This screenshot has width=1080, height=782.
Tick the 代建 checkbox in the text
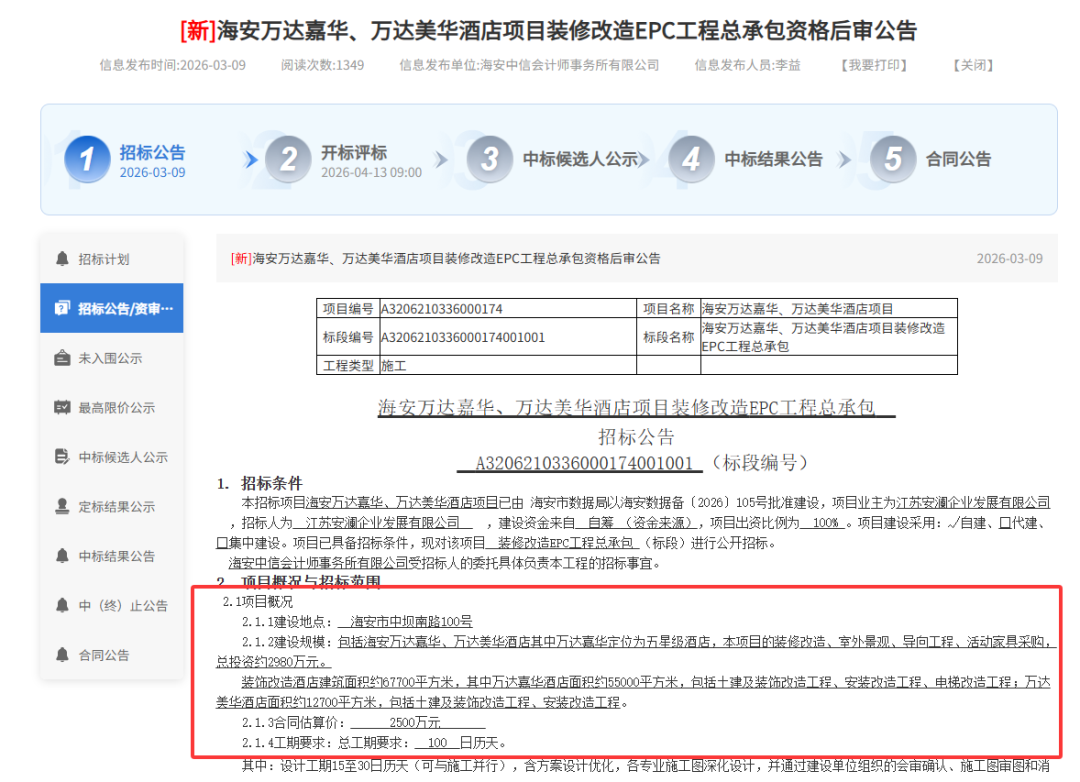(1003, 523)
